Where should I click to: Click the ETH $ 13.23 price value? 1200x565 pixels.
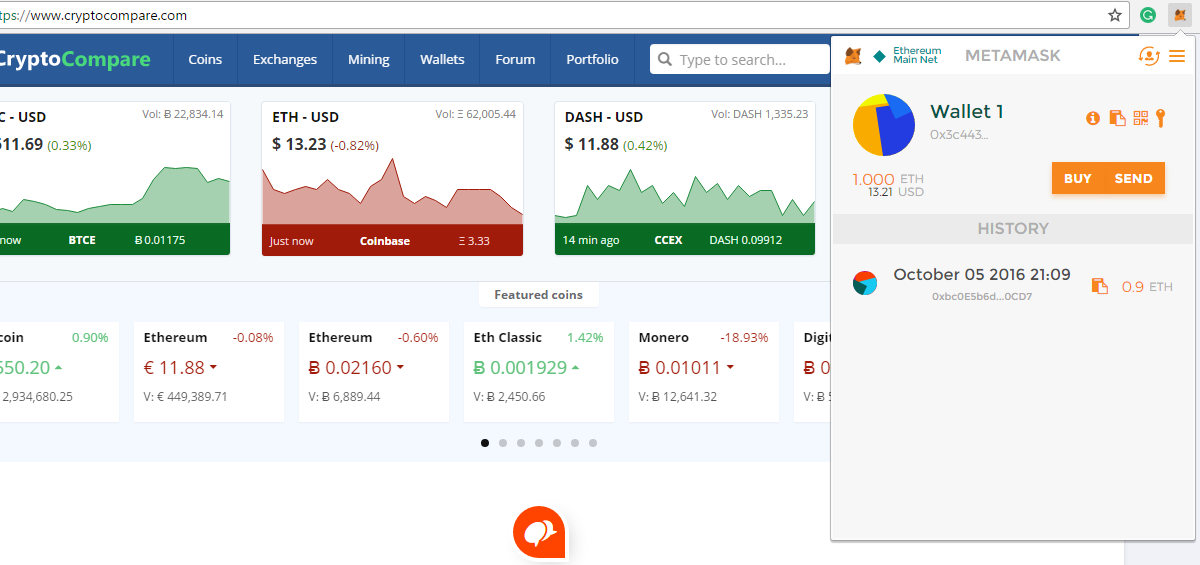299,144
